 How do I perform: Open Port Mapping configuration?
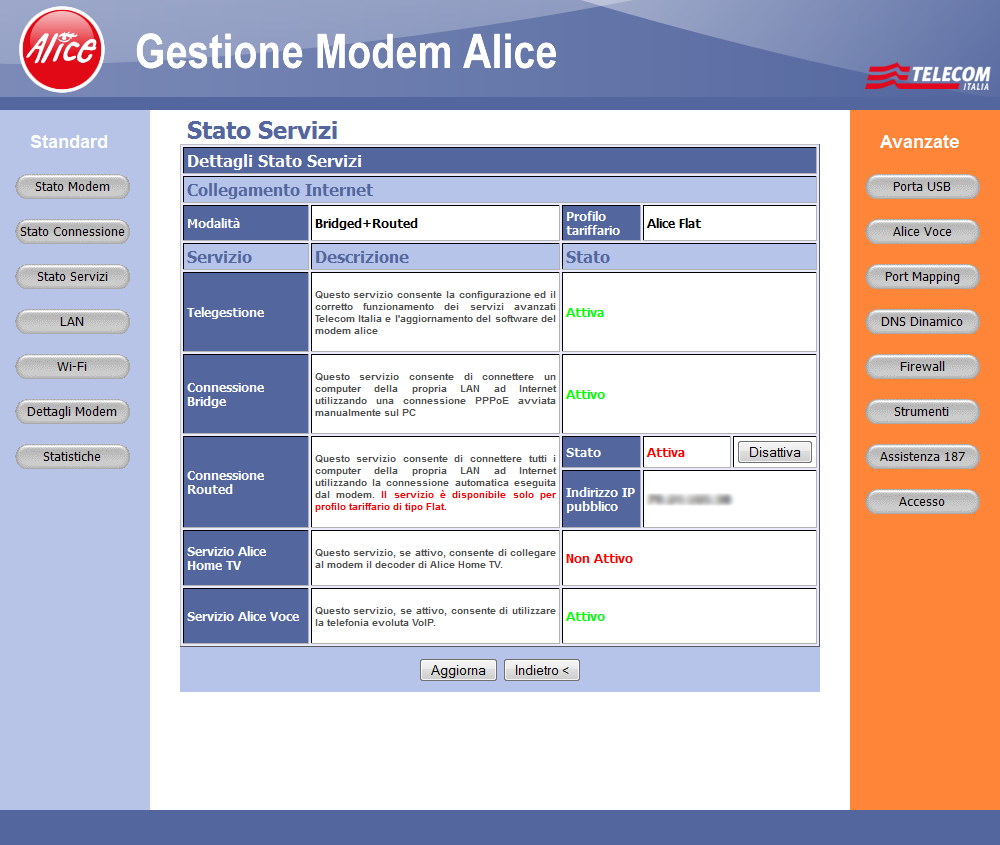pos(922,277)
